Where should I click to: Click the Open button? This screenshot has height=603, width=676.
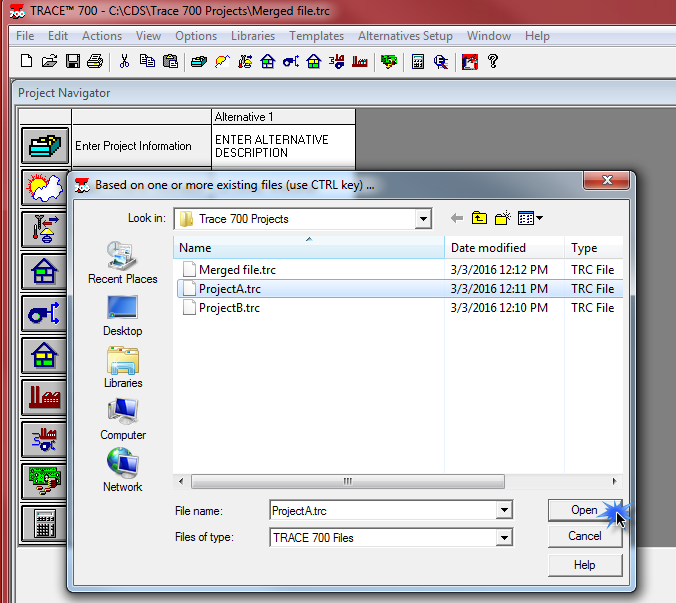pyautogui.click(x=585, y=510)
